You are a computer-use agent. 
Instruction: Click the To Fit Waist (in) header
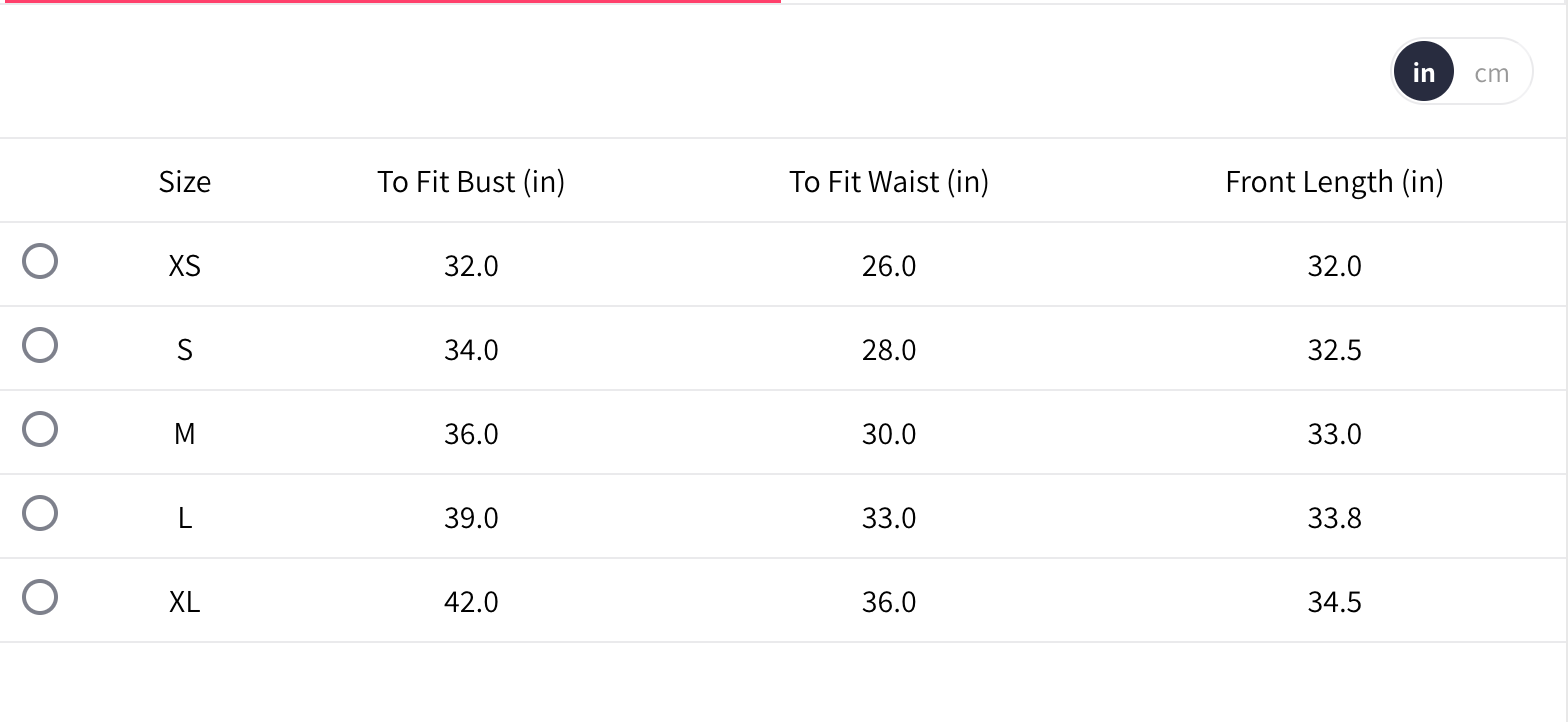pyautogui.click(x=889, y=182)
